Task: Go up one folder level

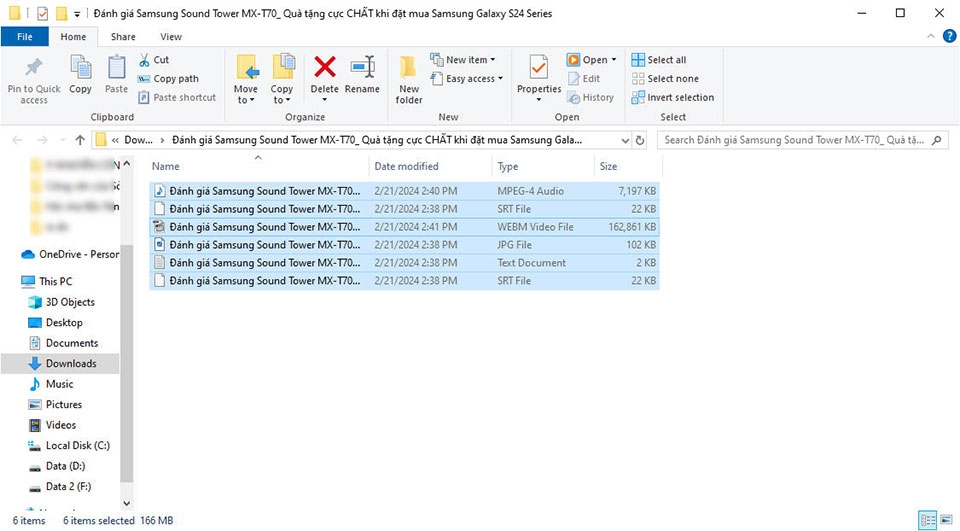Action: tap(80, 140)
